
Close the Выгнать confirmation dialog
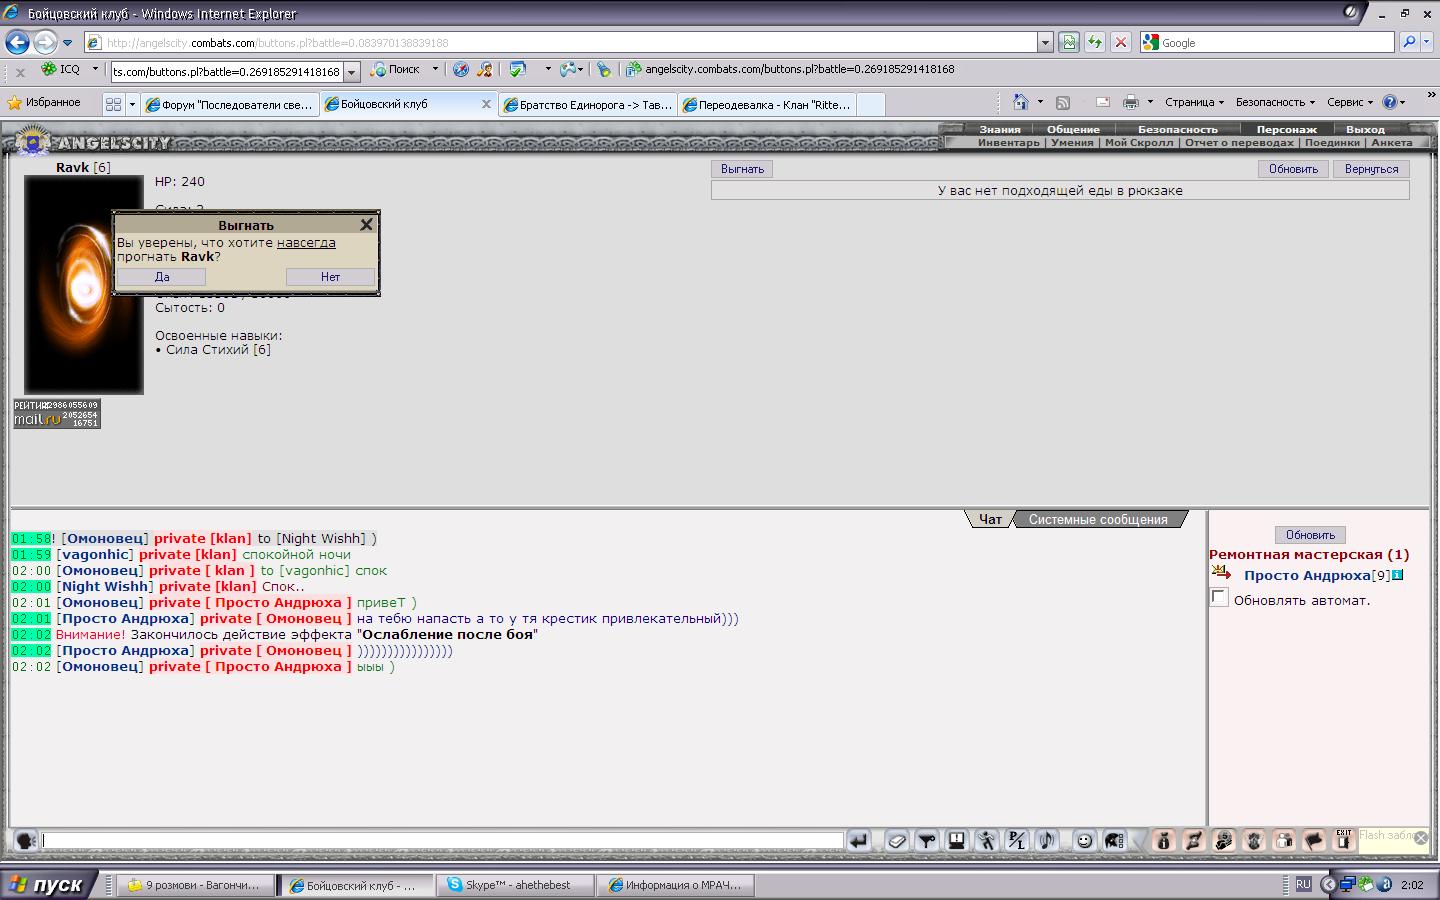[366, 225]
